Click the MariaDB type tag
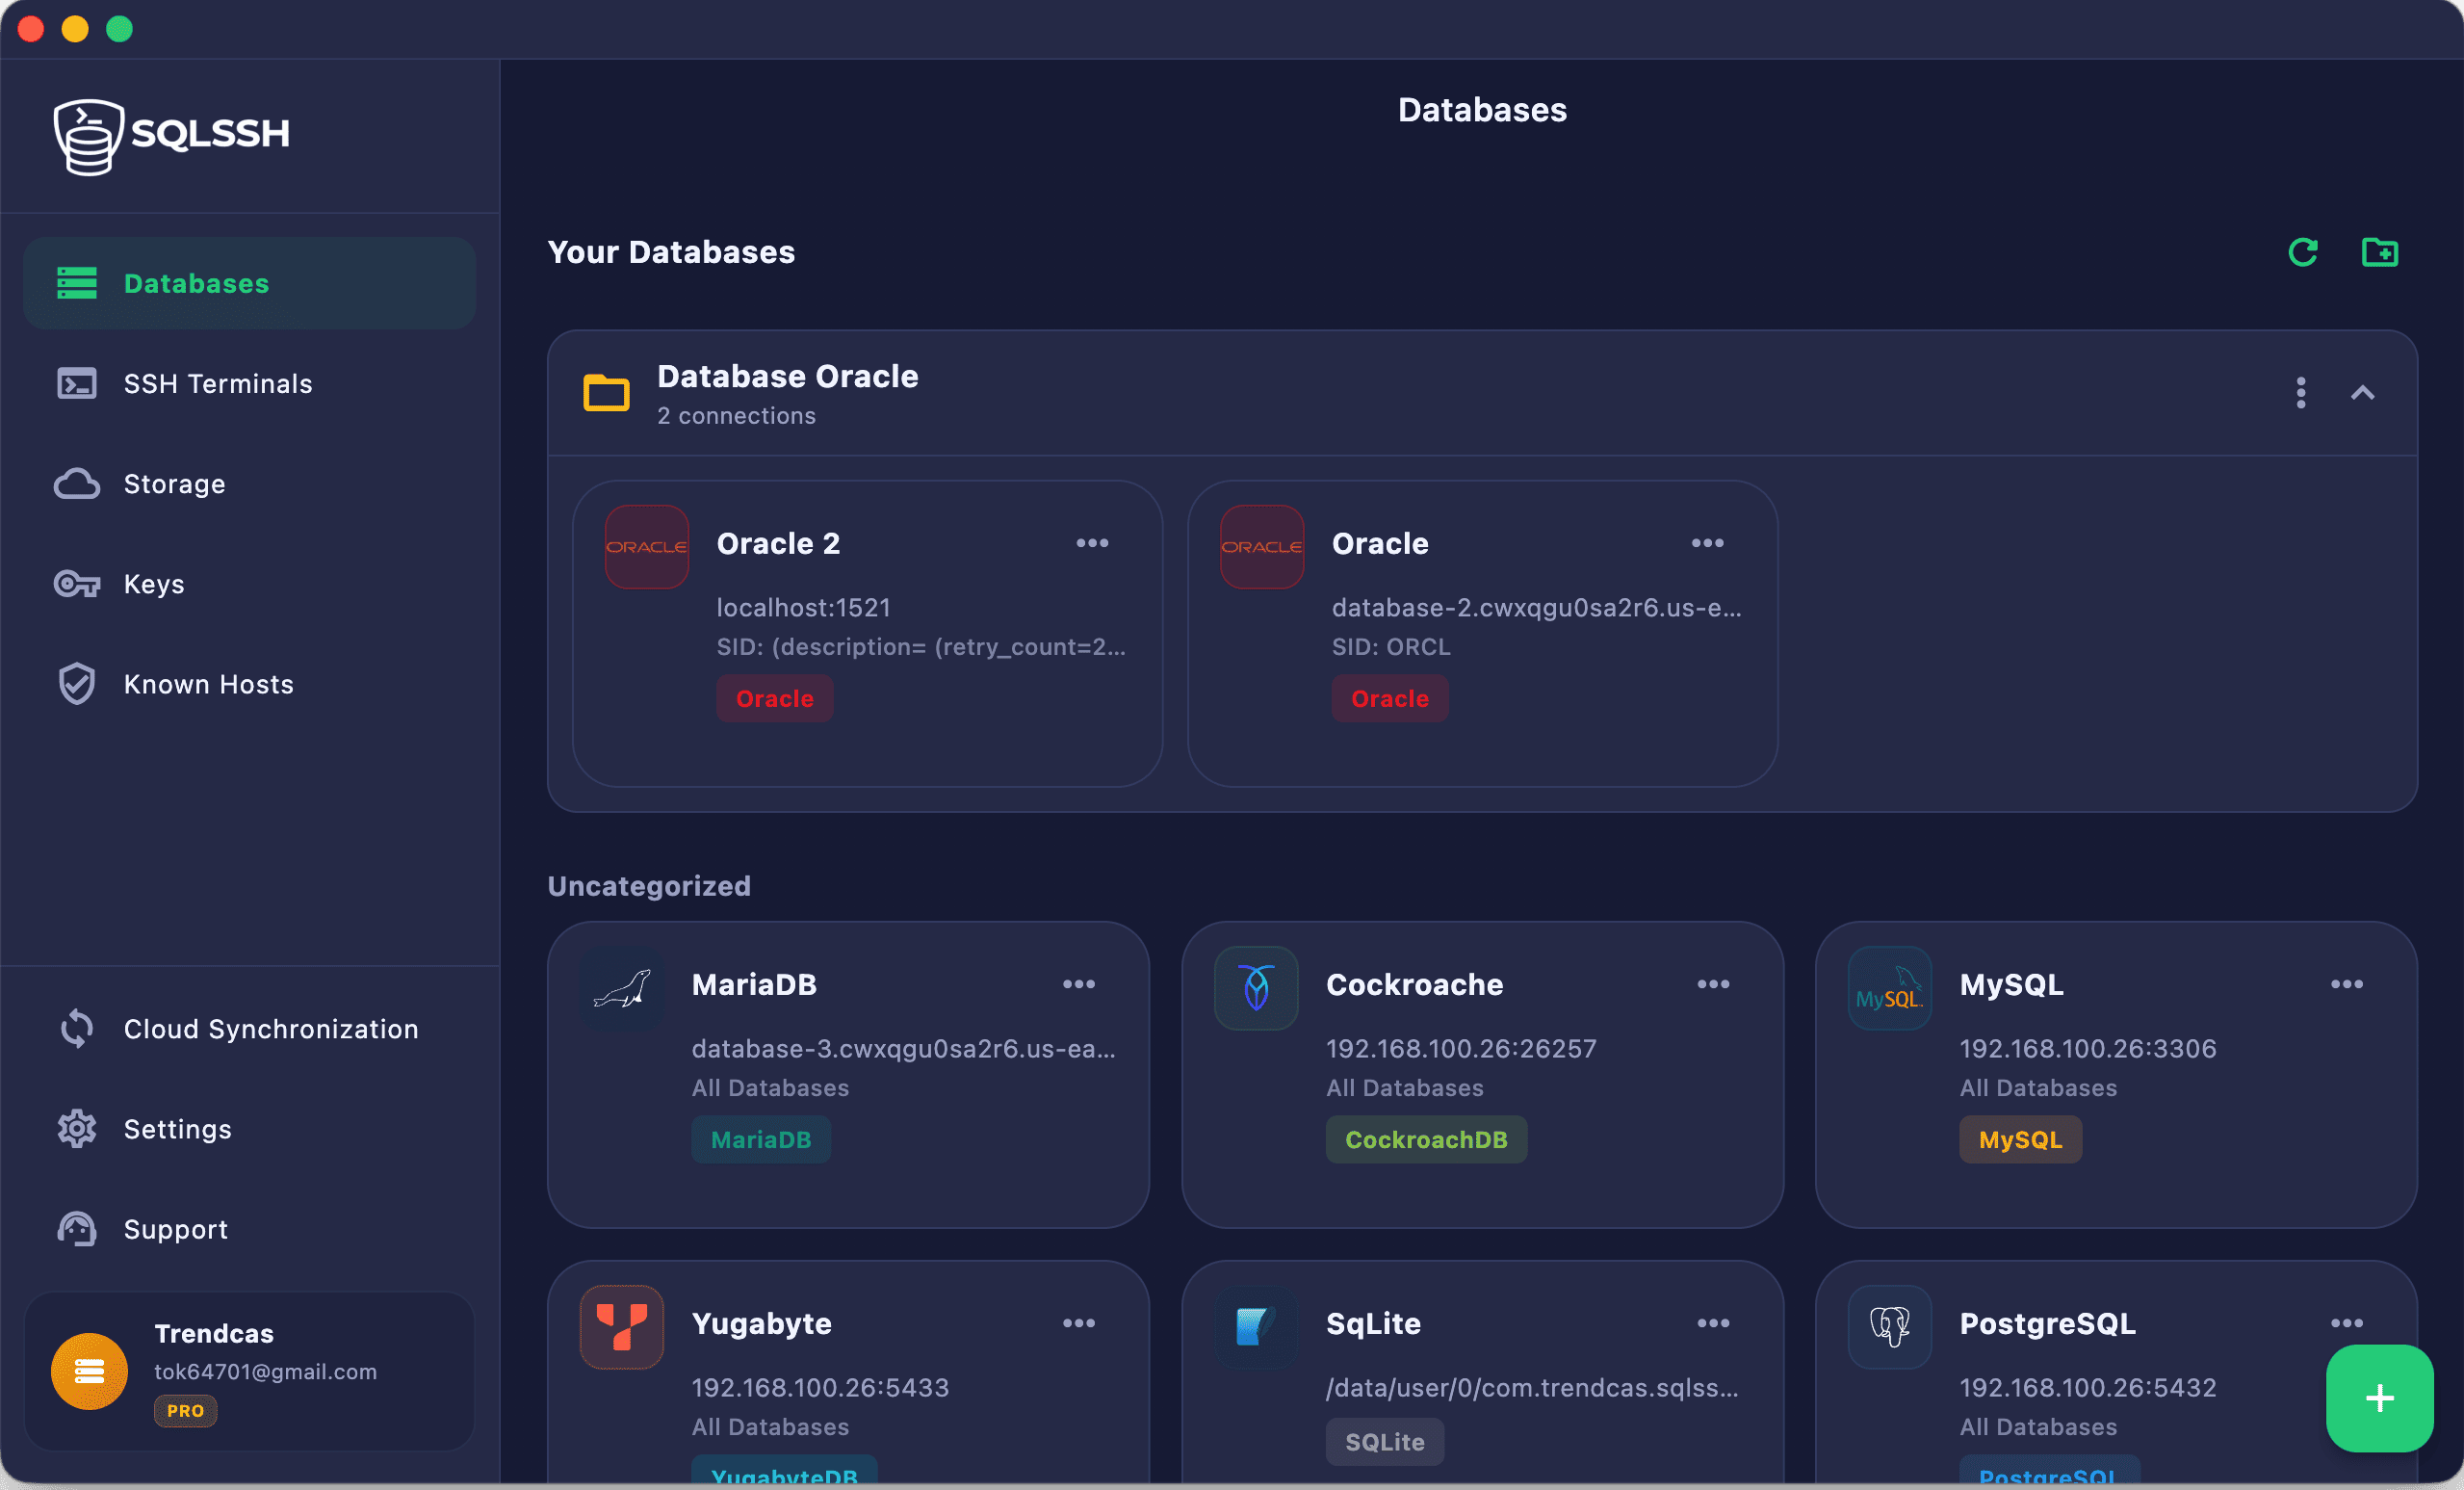Screen dimensions: 2464x1490 pos(761,1139)
